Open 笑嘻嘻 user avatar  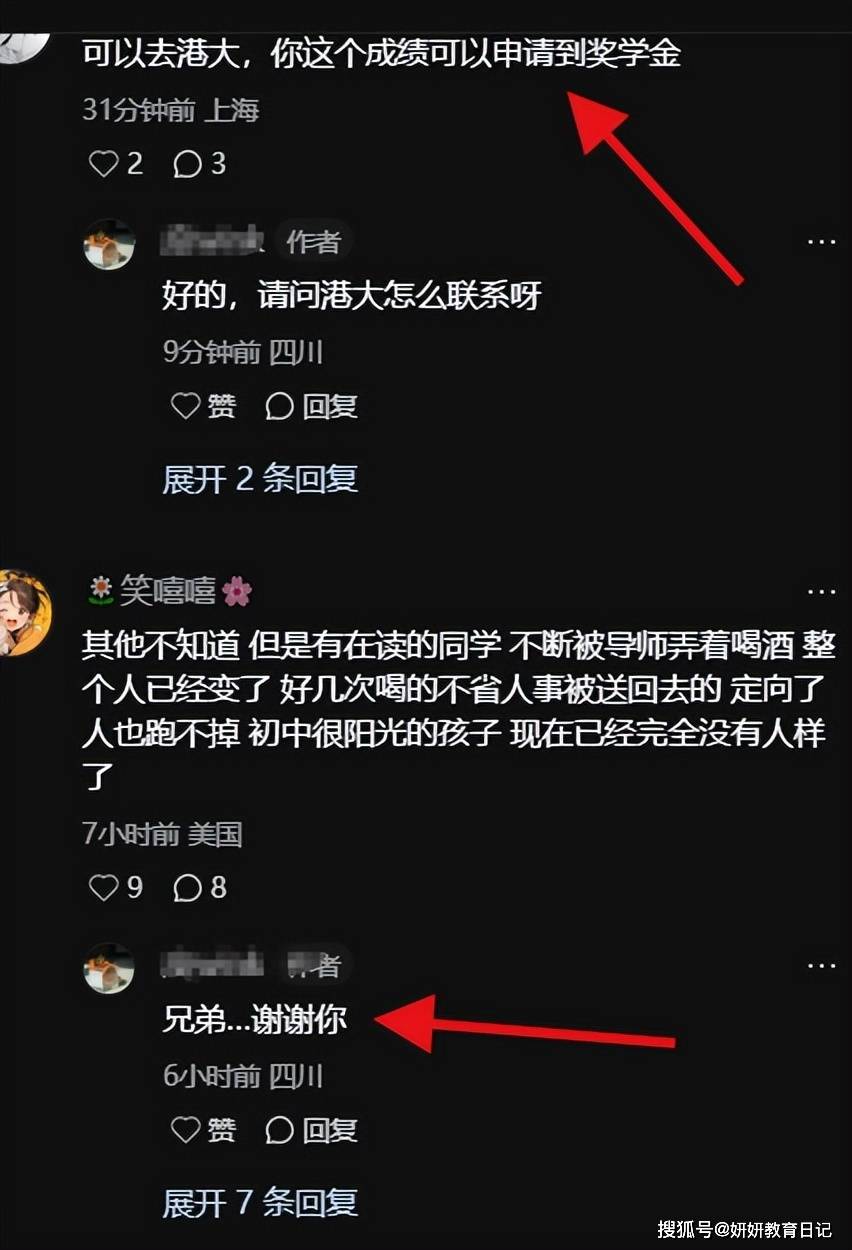click(22, 613)
